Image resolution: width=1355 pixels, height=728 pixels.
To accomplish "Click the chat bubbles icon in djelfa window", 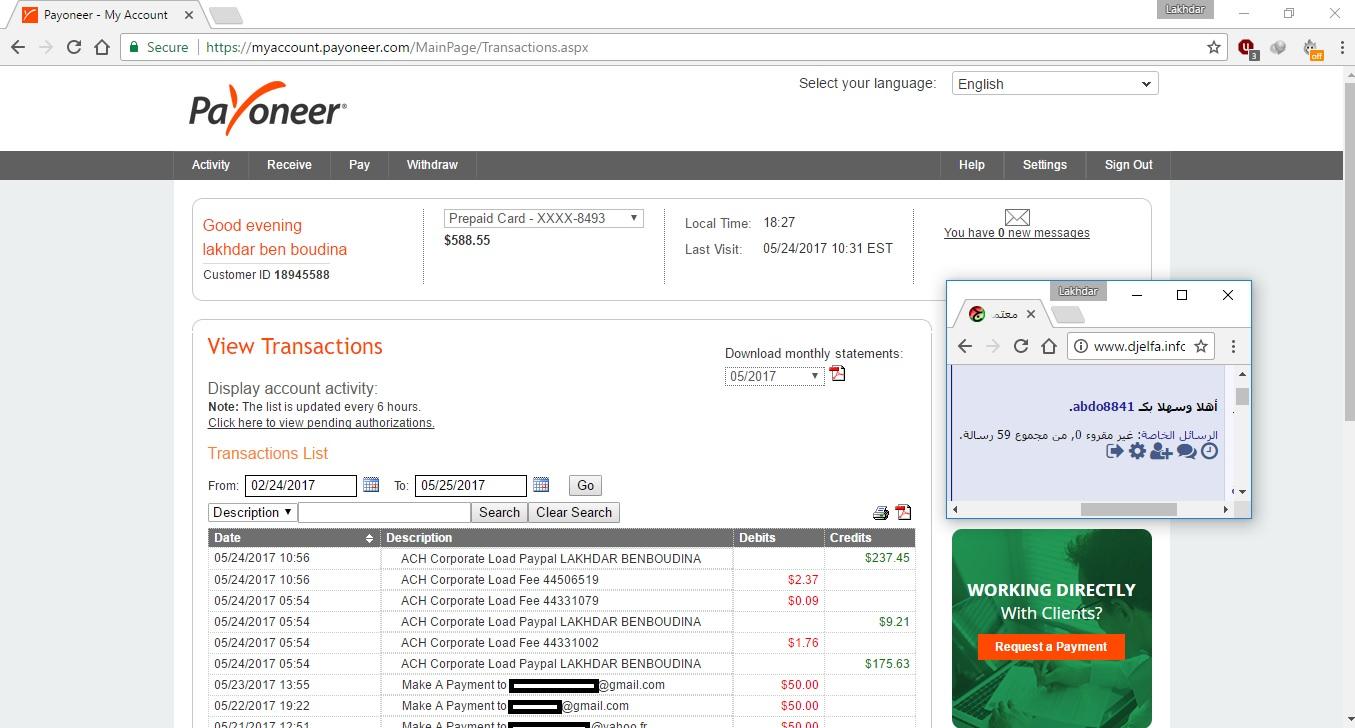I will (x=1186, y=451).
